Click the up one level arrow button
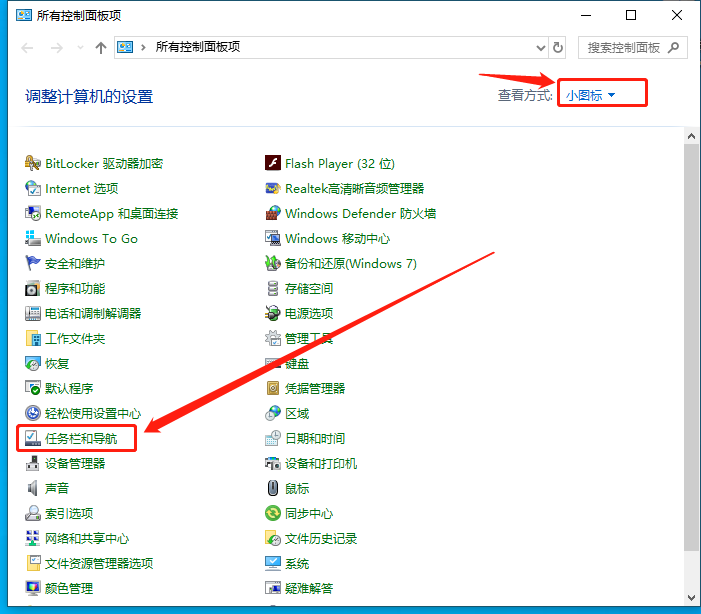The width and height of the screenshot is (701, 614). click(100, 47)
